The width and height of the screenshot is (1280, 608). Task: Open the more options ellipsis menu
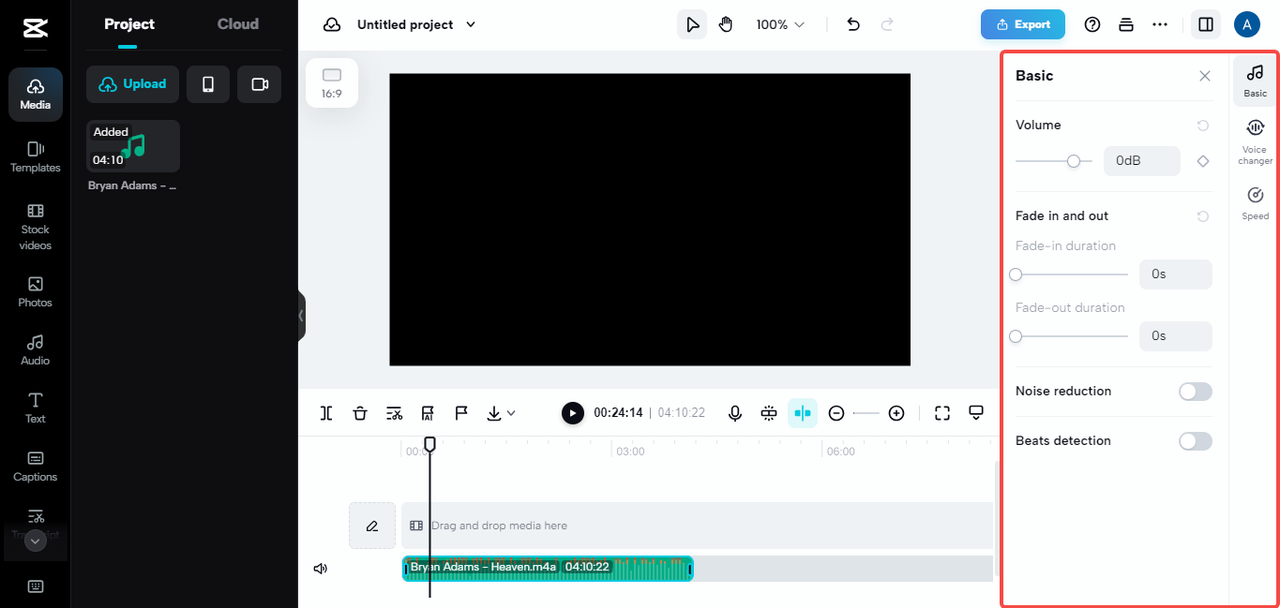click(x=1160, y=24)
